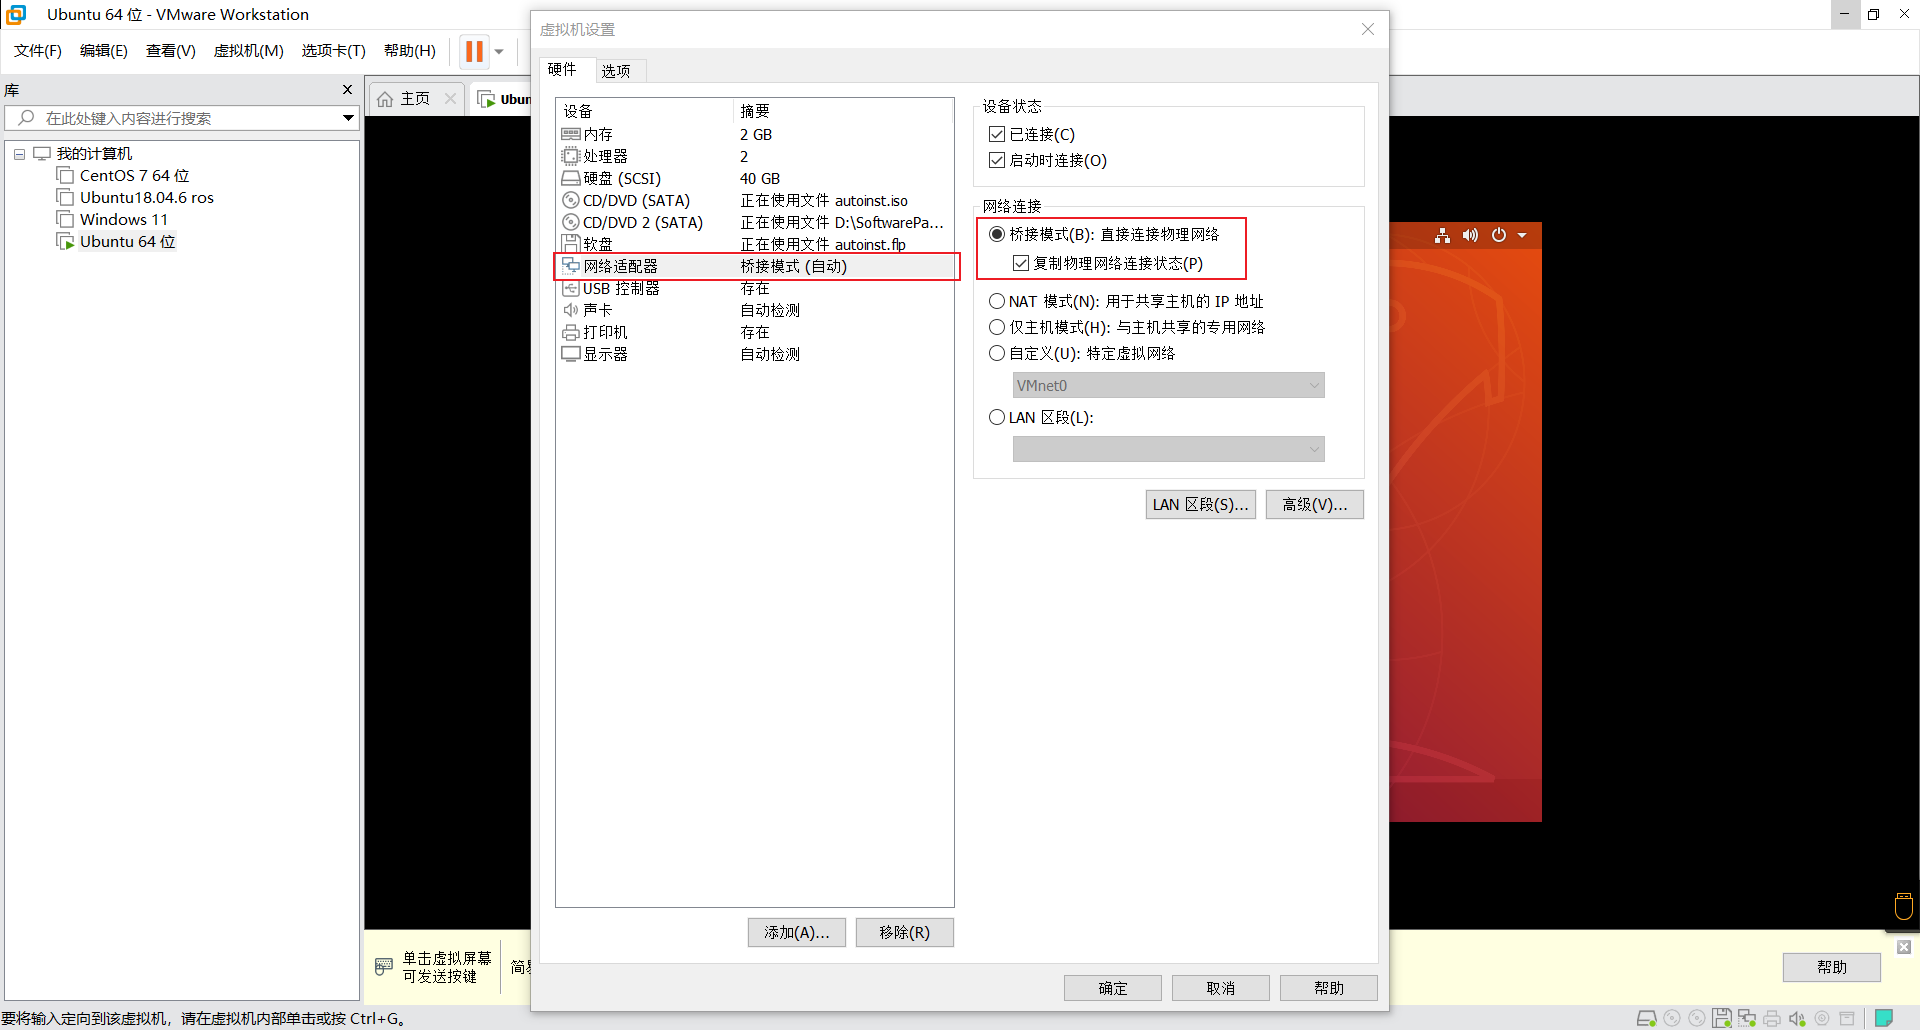The width and height of the screenshot is (1920, 1030).
Task: Click 确定 button in settings dialog
Action: pos(1113,988)
